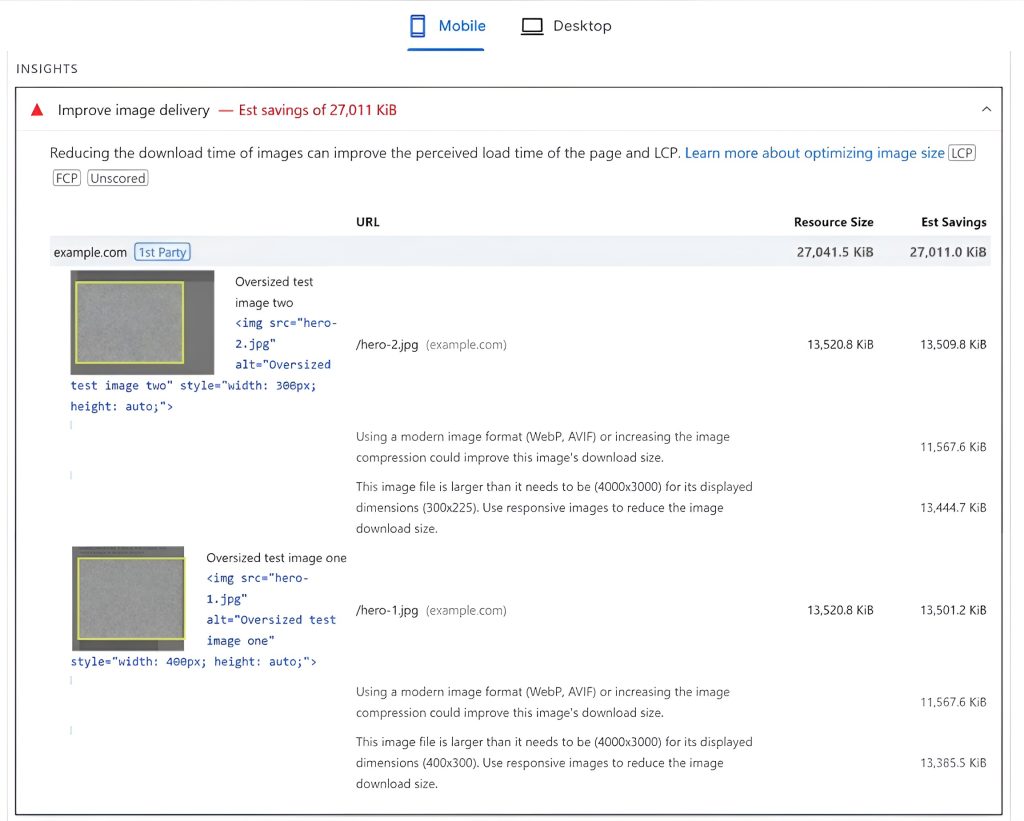Click the red warning triangle icon
Screen dimensions: 1024x821
point(37,110)
